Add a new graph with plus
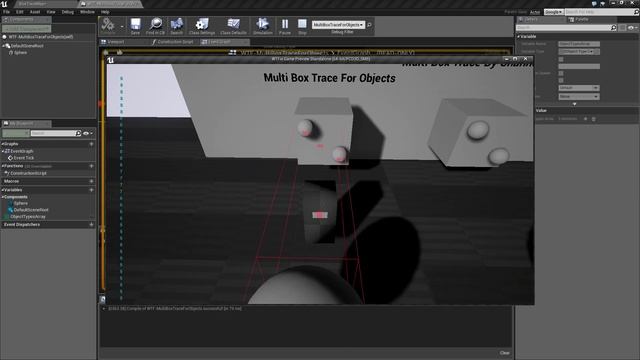The height and width of the screenshot is (360, 640). click(91, 144)
